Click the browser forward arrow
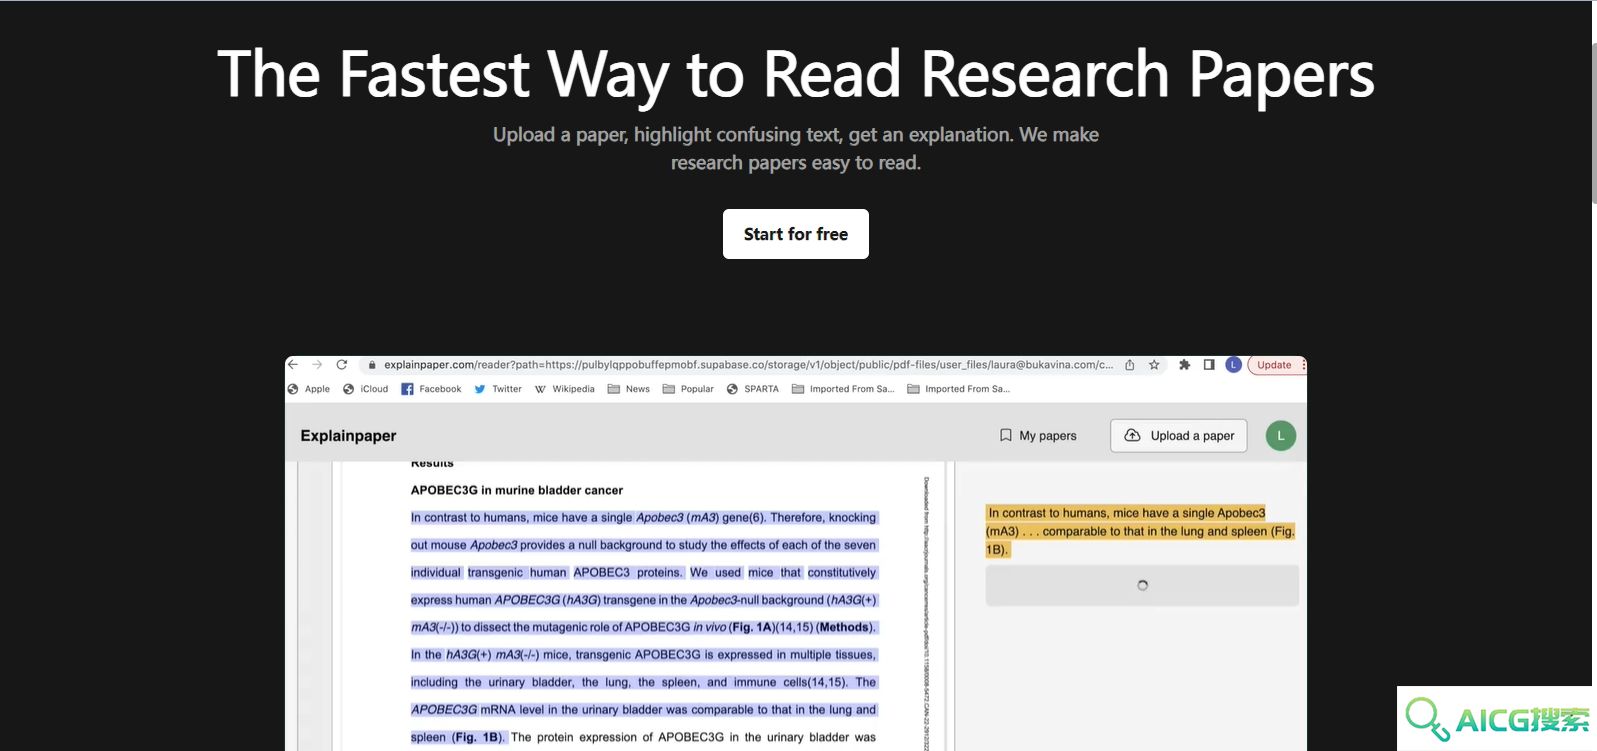 pos(317,365)
